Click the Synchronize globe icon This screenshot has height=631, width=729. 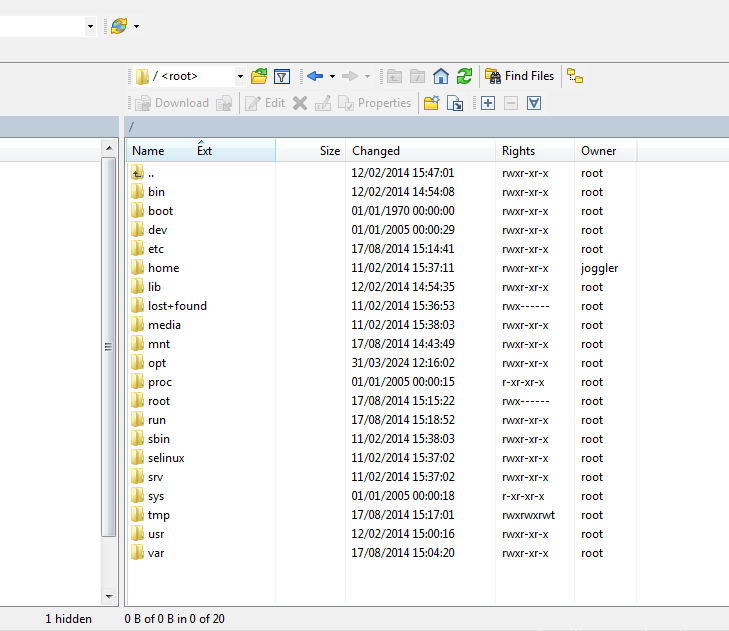[x=119, y=26]
